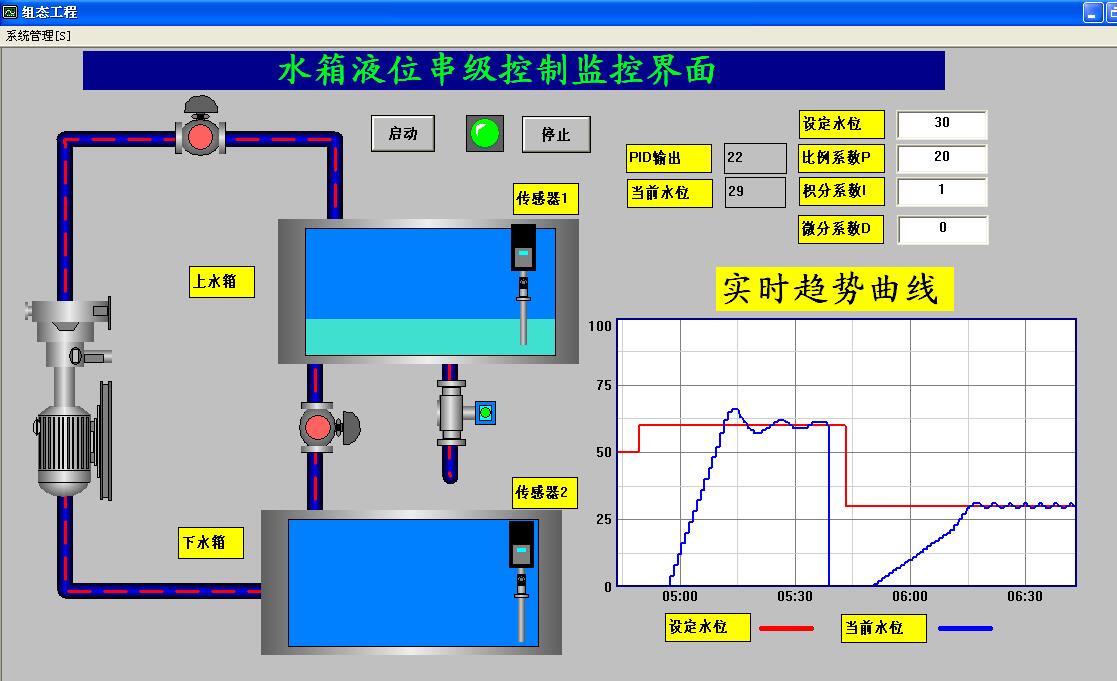
Task: Click the 水箱液位串级控制监控界面 title banner
Action: coord(514,71)
